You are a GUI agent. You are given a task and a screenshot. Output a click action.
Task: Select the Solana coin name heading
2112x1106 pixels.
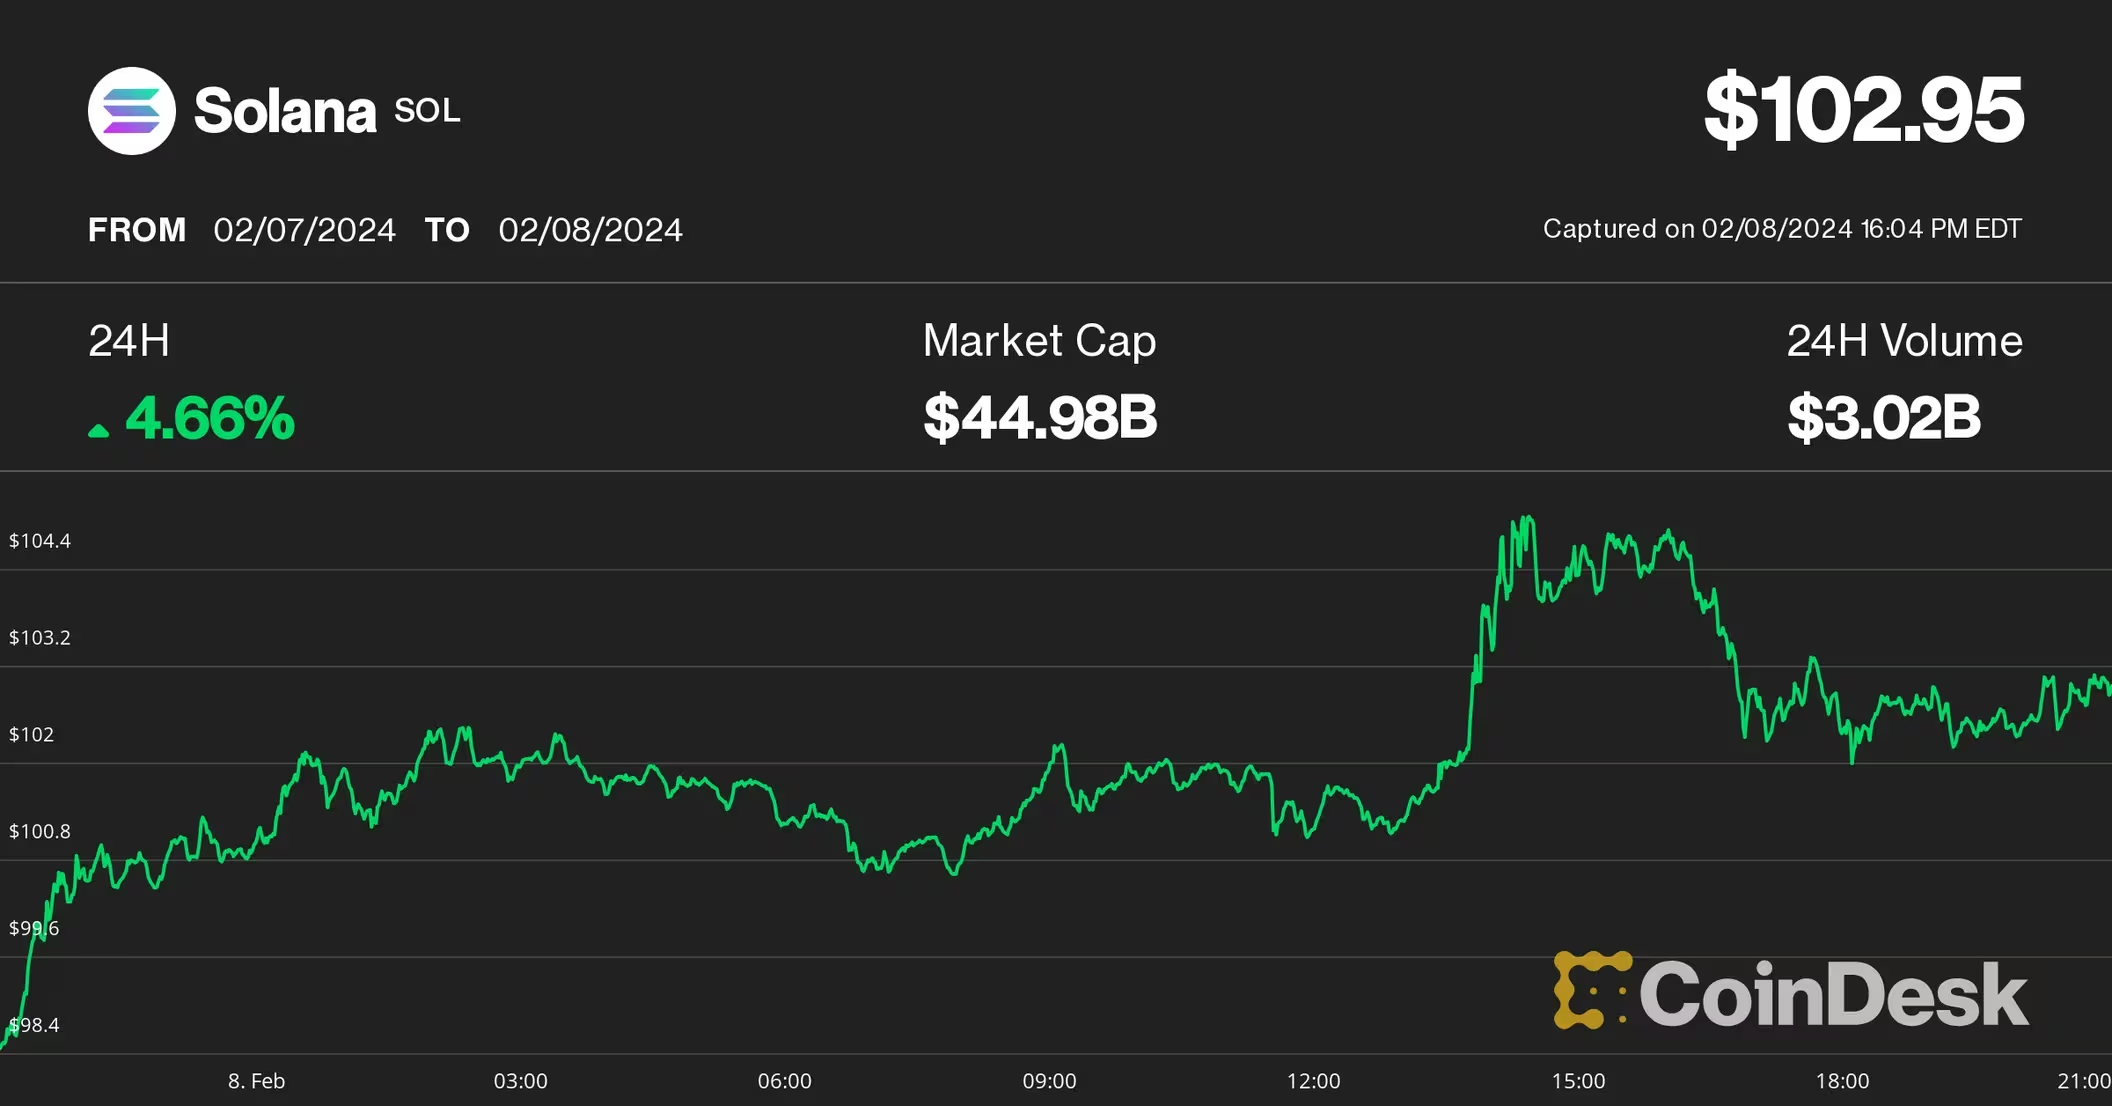(285, 111)
